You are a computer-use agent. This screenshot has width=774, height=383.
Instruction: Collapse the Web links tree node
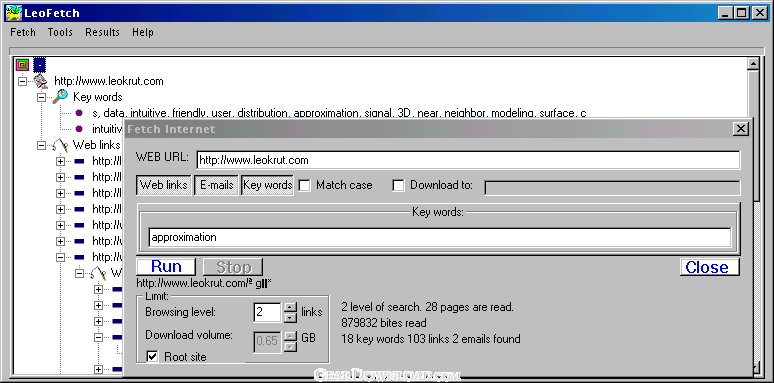pyautogui.click(x=41, y=145)
